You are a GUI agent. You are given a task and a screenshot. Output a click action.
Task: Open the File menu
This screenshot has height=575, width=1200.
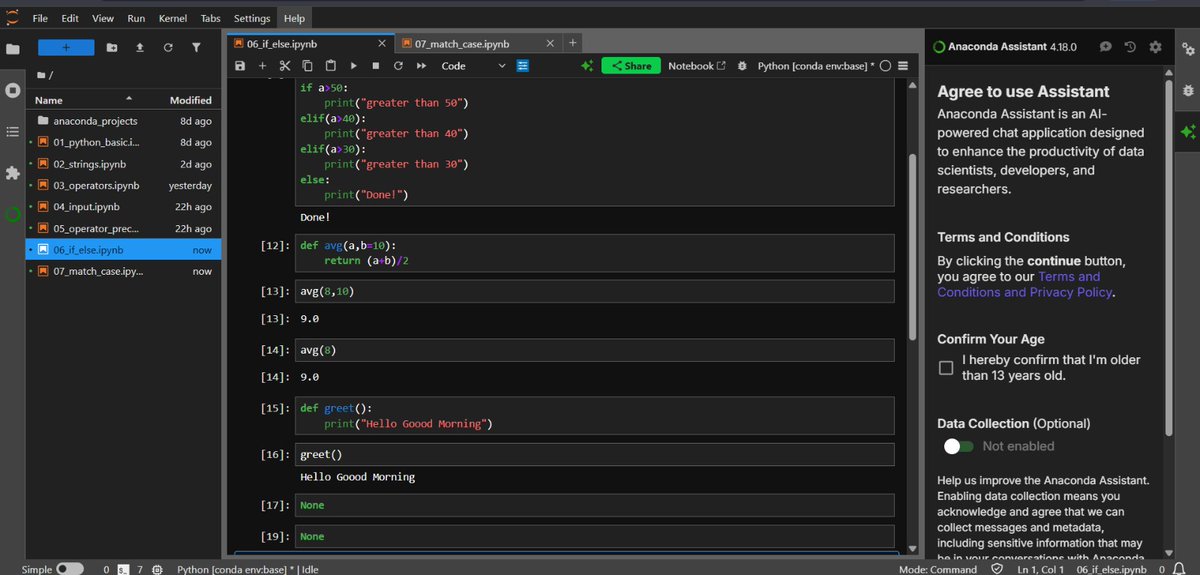(x=40, y=18)
